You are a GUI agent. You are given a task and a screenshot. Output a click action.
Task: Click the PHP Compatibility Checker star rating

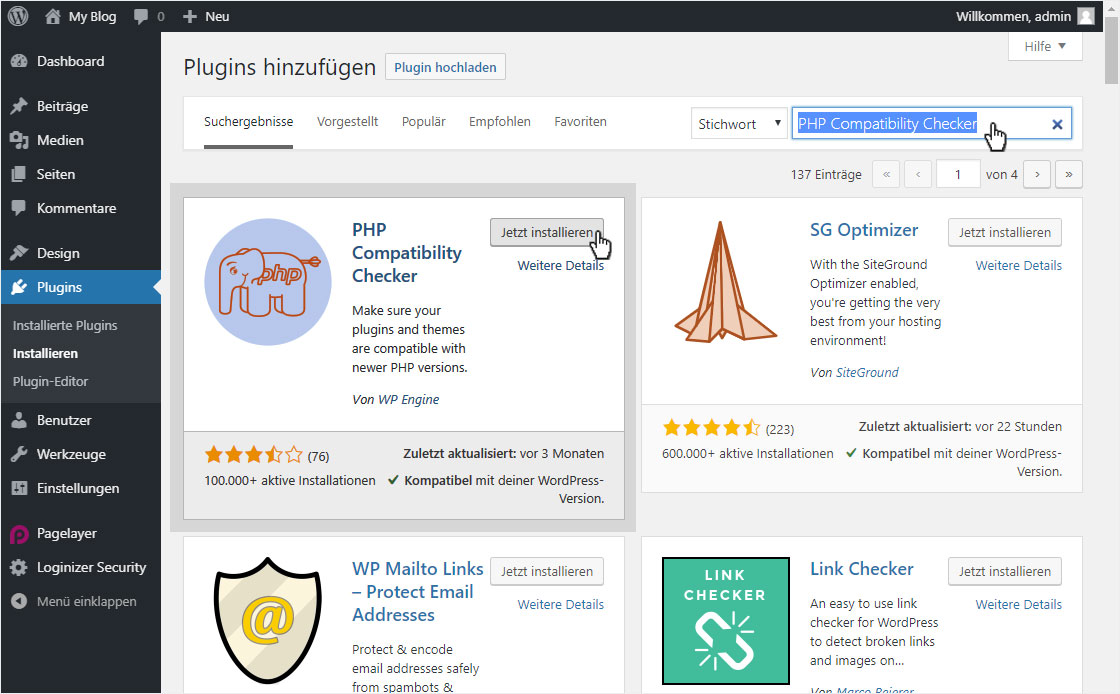pos(254,455)
